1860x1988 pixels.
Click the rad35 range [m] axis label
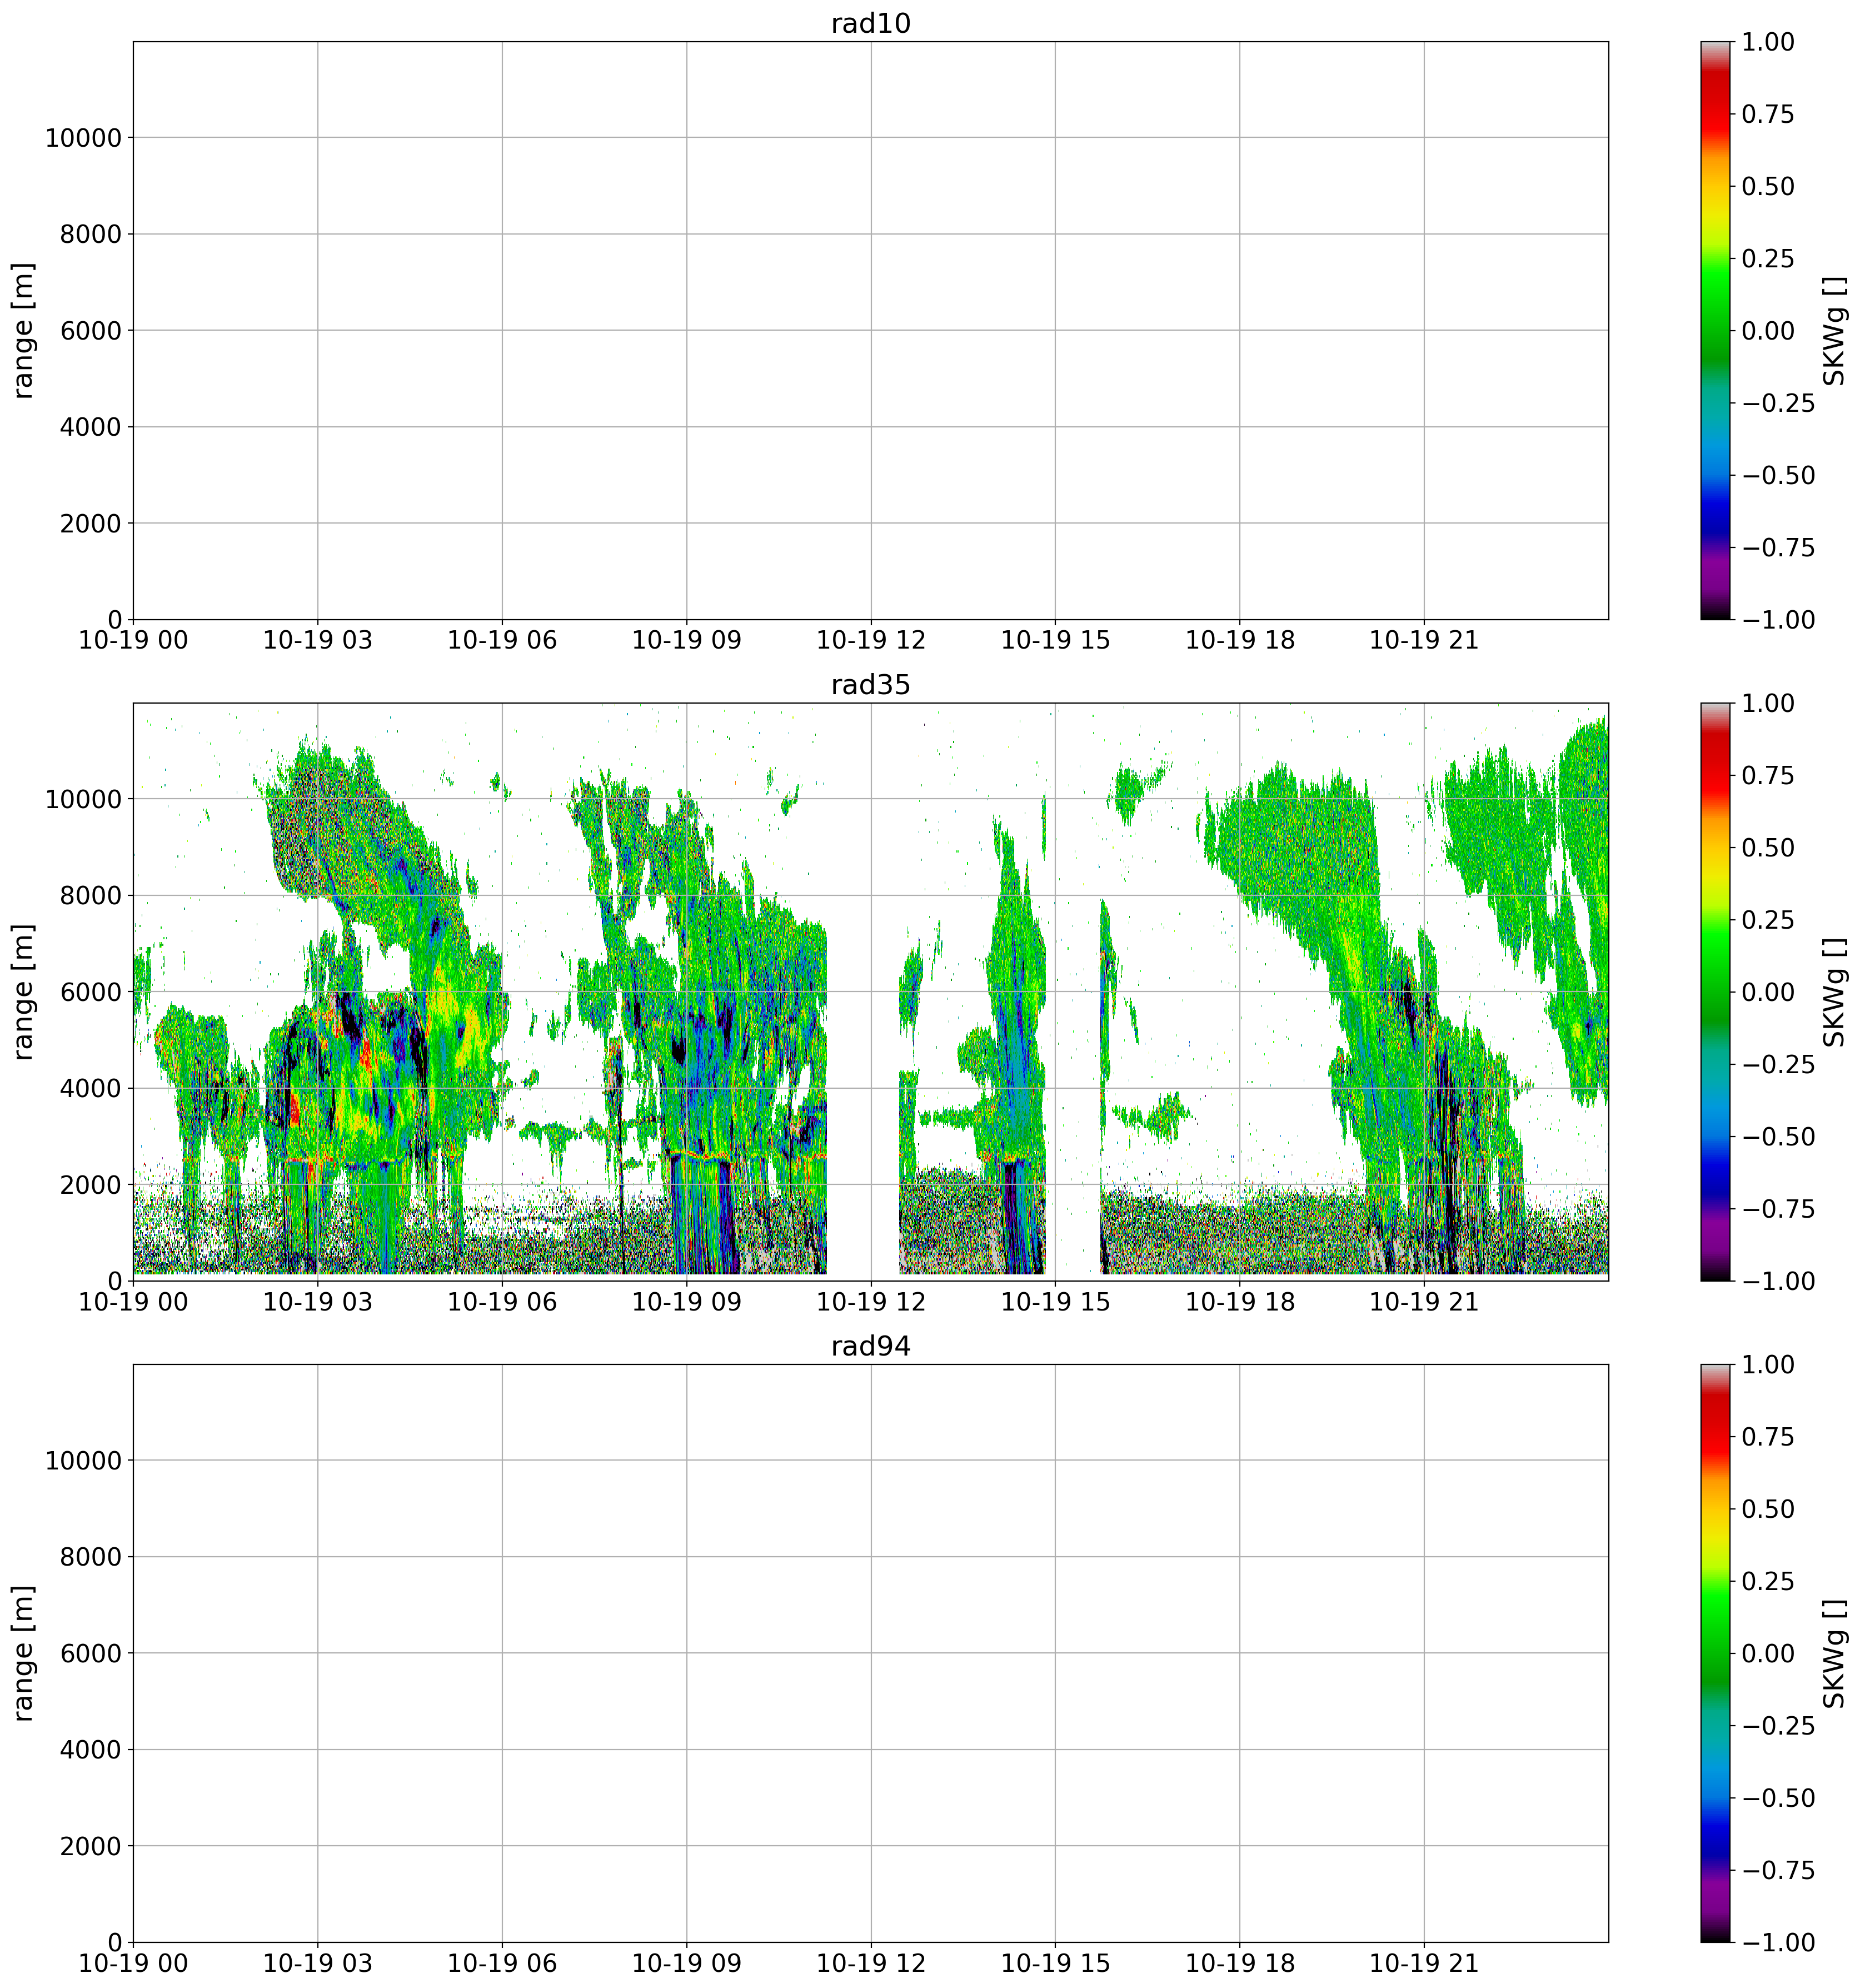(x=24, y=992)
